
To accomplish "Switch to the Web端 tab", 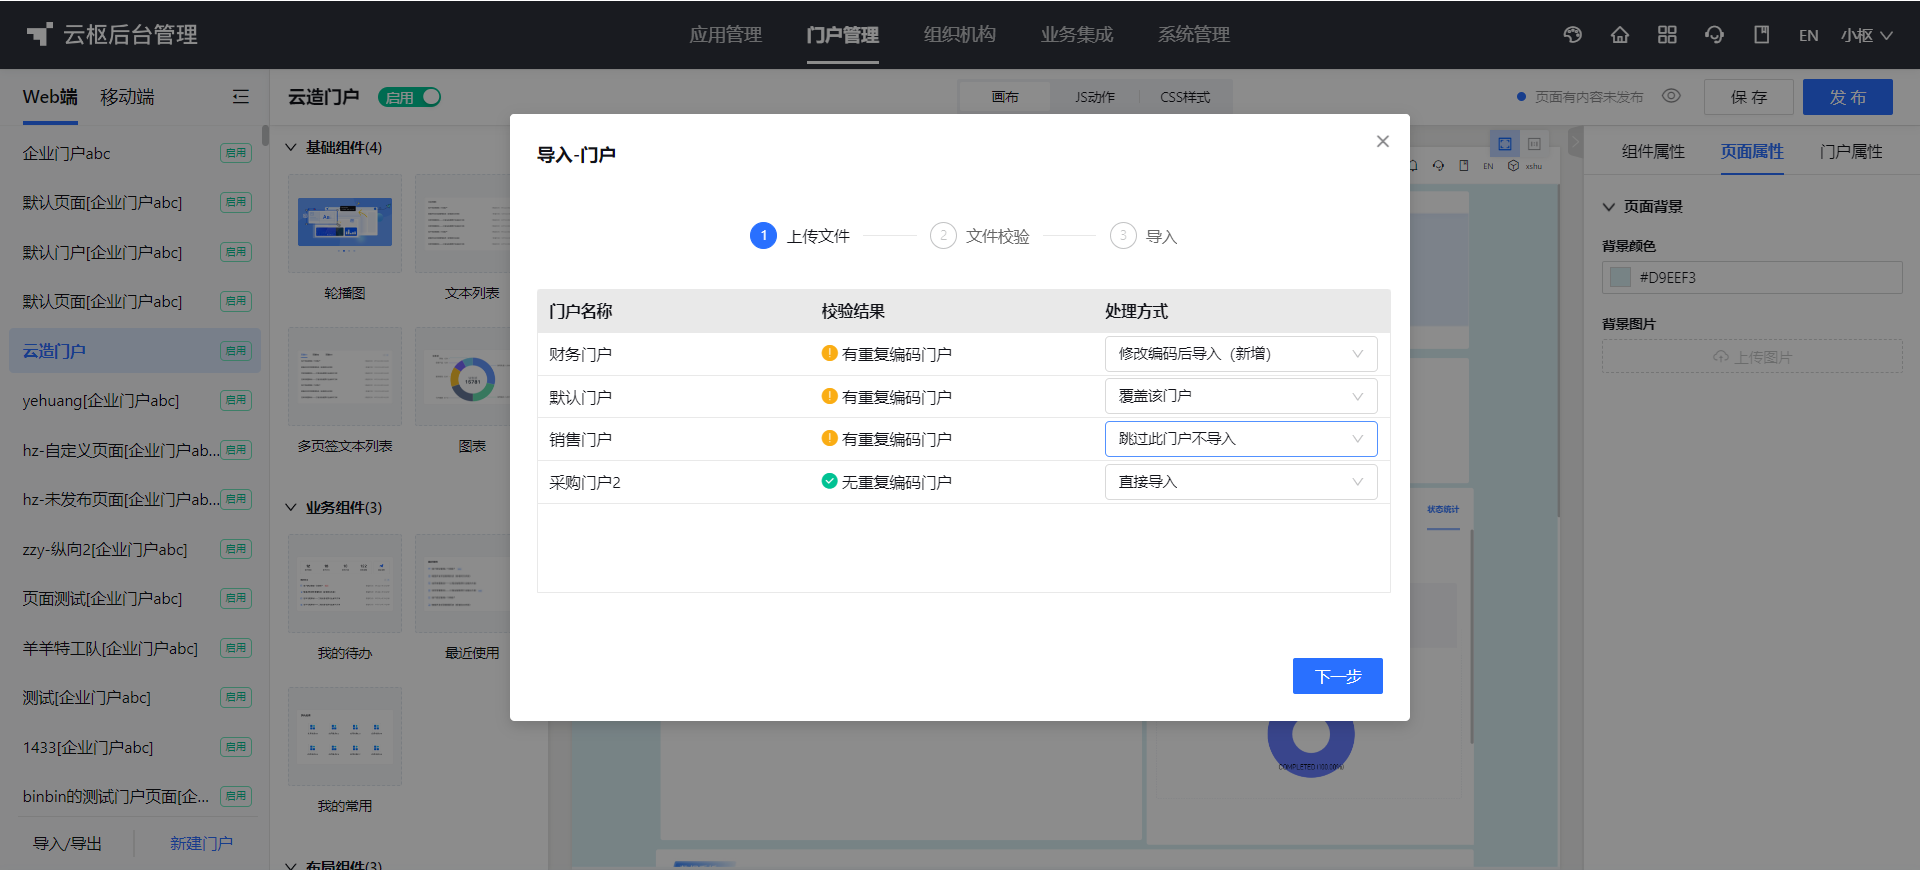I will [50, 97].
